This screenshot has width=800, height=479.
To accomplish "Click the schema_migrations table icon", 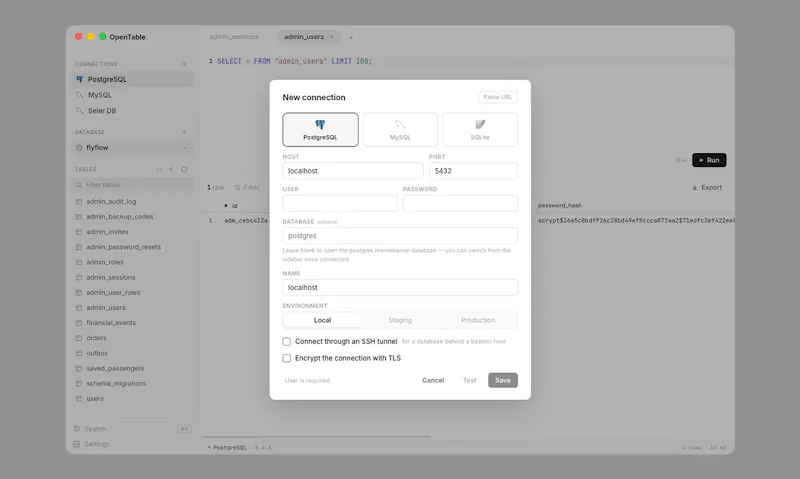I will click(x=79, y=384).
